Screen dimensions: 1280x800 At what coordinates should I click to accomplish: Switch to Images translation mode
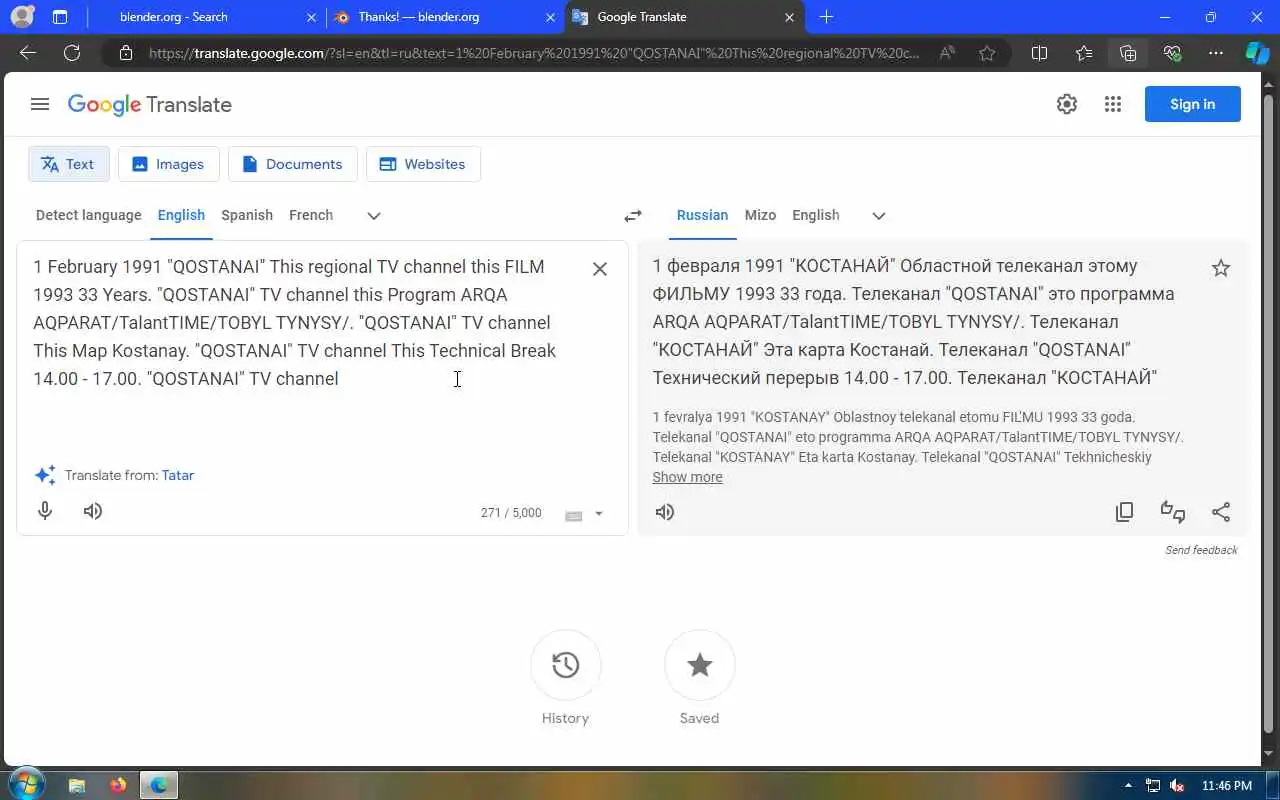169,164
